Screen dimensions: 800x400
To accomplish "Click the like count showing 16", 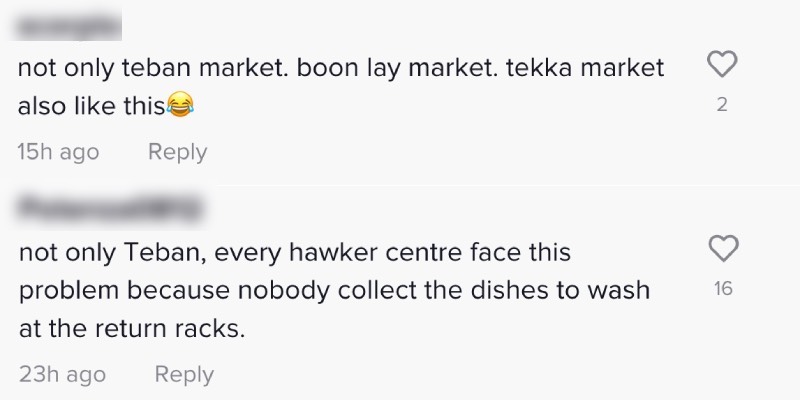I will pos(722,289).
